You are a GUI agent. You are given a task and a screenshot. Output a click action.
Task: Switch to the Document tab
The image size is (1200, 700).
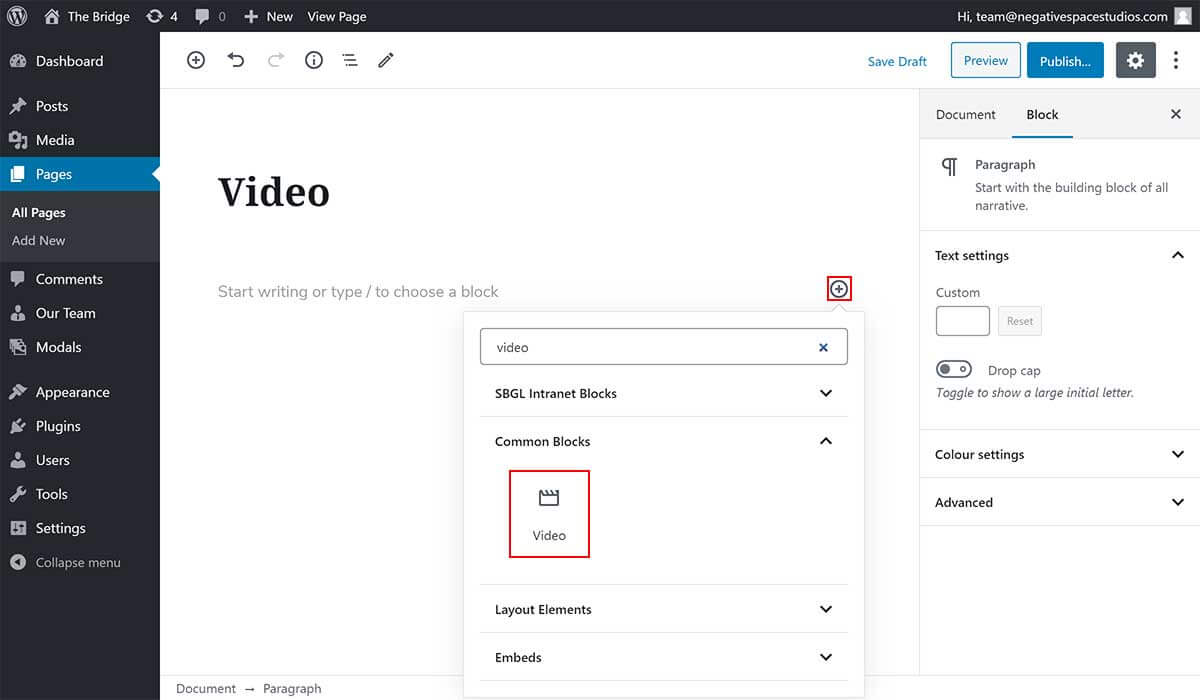pos(965,114)
